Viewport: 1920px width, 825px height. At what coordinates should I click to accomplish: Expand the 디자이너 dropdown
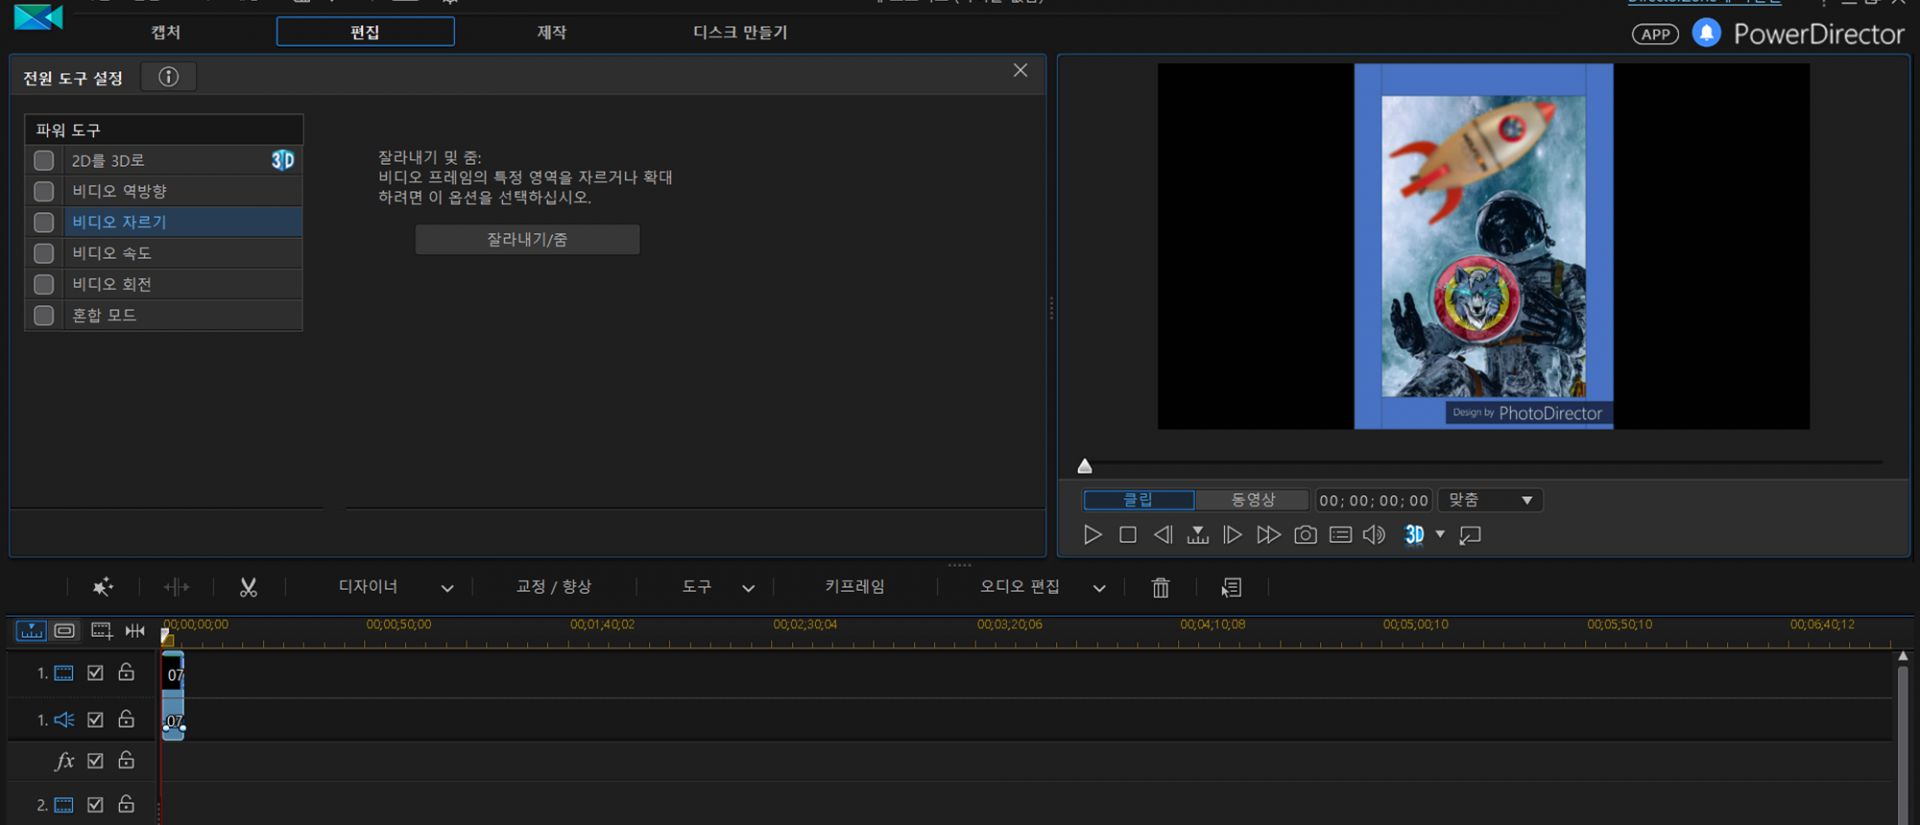447,588
